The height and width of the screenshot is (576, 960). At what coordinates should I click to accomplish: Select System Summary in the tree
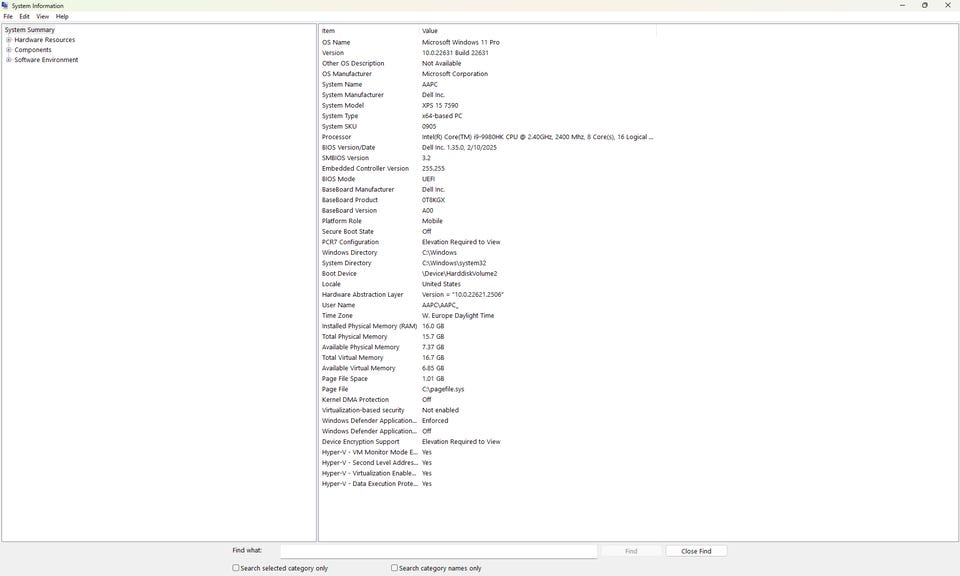[x=29, y=29]
